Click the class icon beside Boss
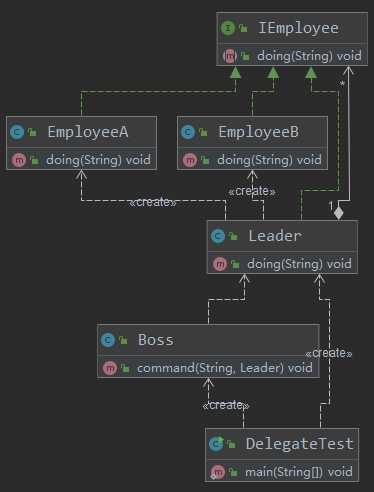 coord(108,340)
